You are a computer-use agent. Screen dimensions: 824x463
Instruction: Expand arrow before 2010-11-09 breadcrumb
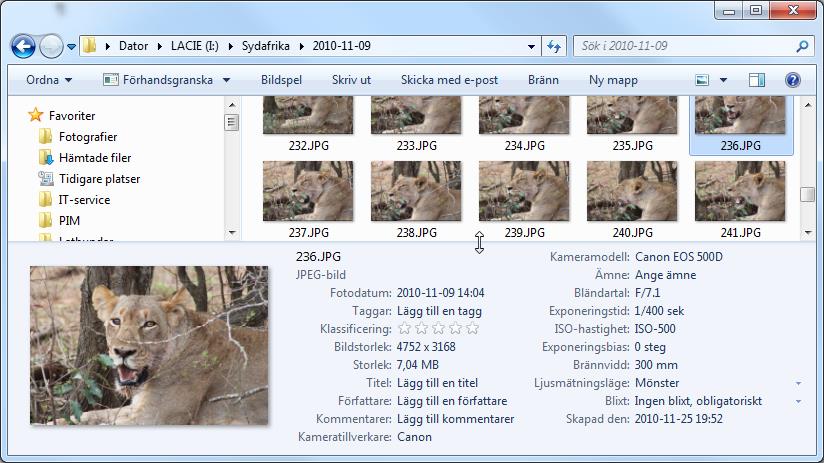(302, 46)
